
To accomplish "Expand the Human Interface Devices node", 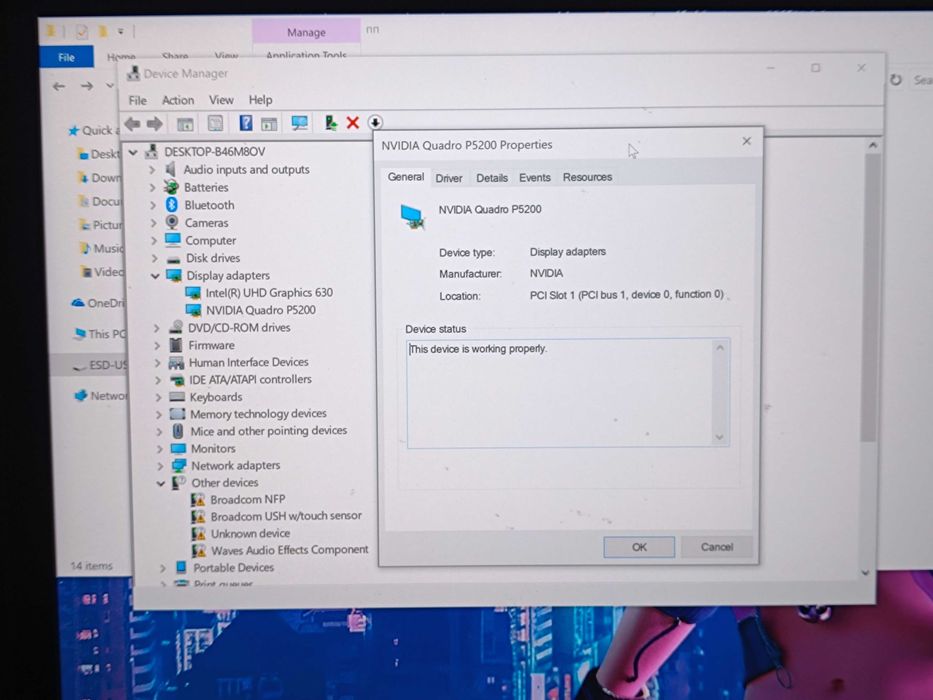I will [x=158, y=362].
